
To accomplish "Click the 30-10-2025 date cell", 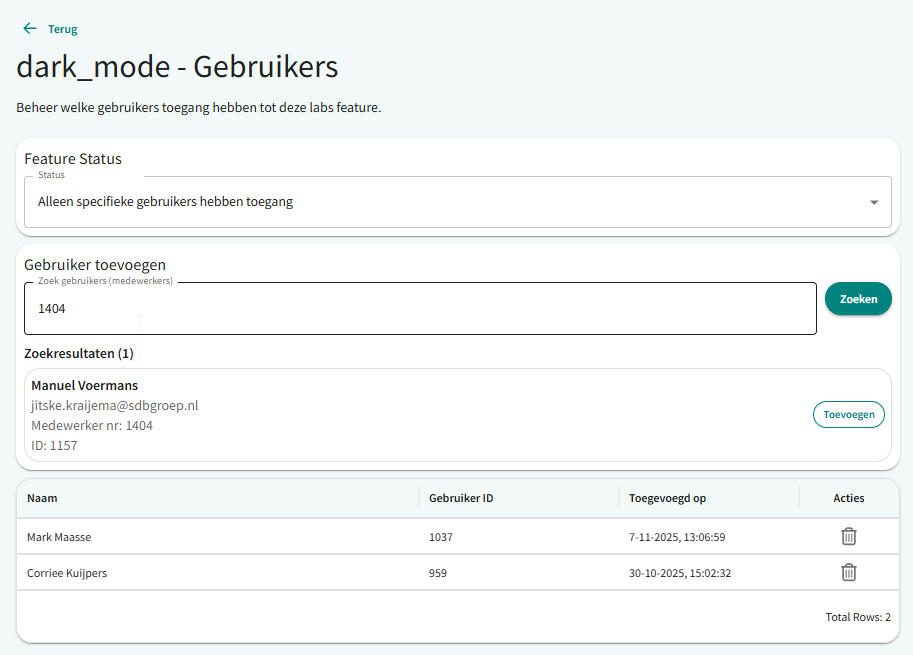I will 680,573.
